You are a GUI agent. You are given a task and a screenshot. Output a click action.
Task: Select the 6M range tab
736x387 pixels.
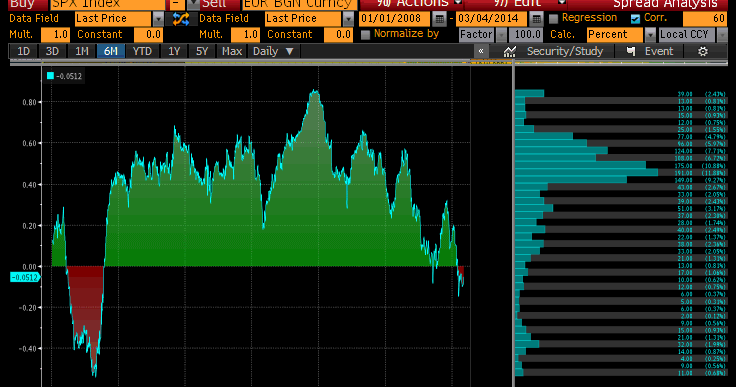click(111, 51)
